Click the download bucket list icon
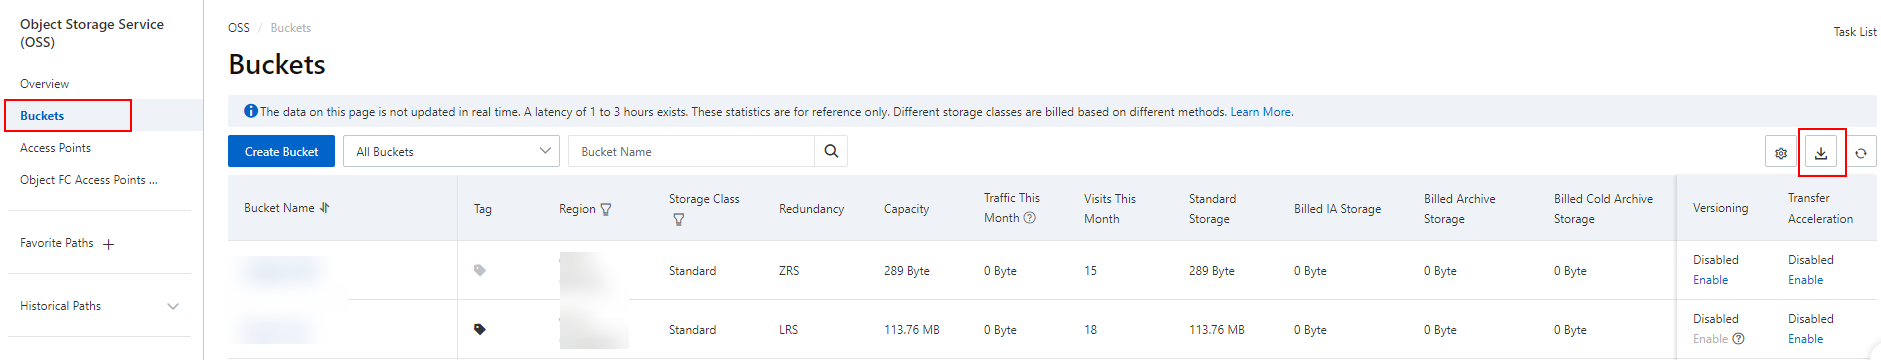 tap(1821, 153)
